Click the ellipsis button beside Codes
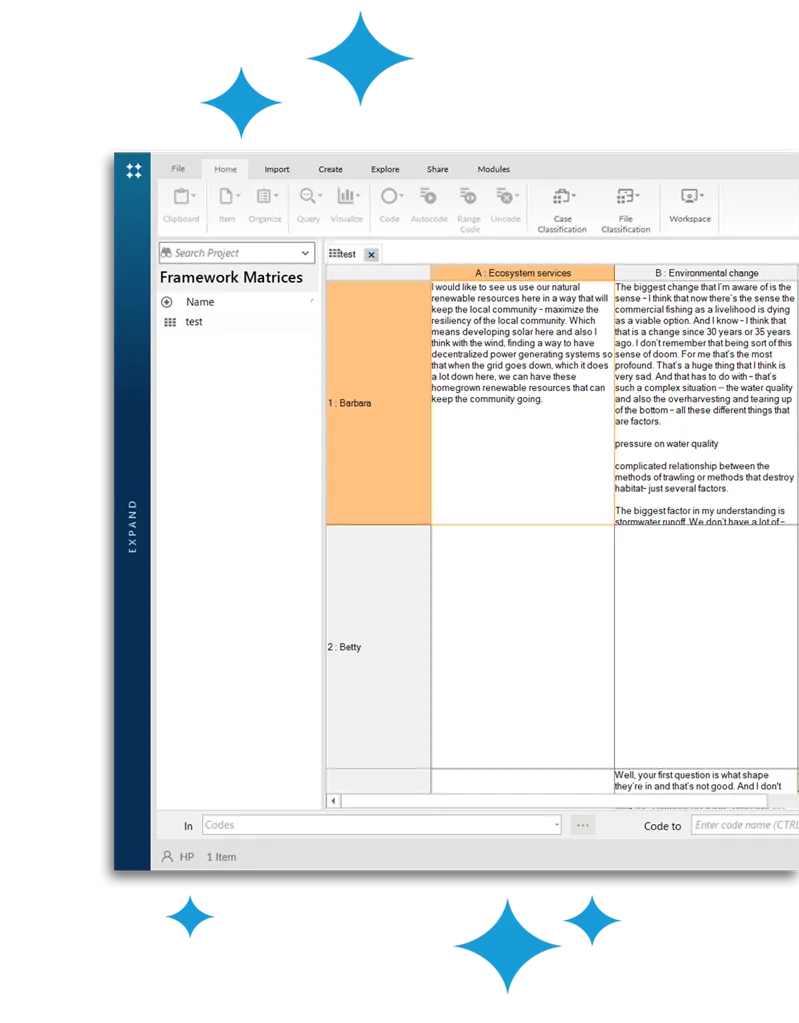Viewport: 799px width, 1023px height. click(583, 825)
